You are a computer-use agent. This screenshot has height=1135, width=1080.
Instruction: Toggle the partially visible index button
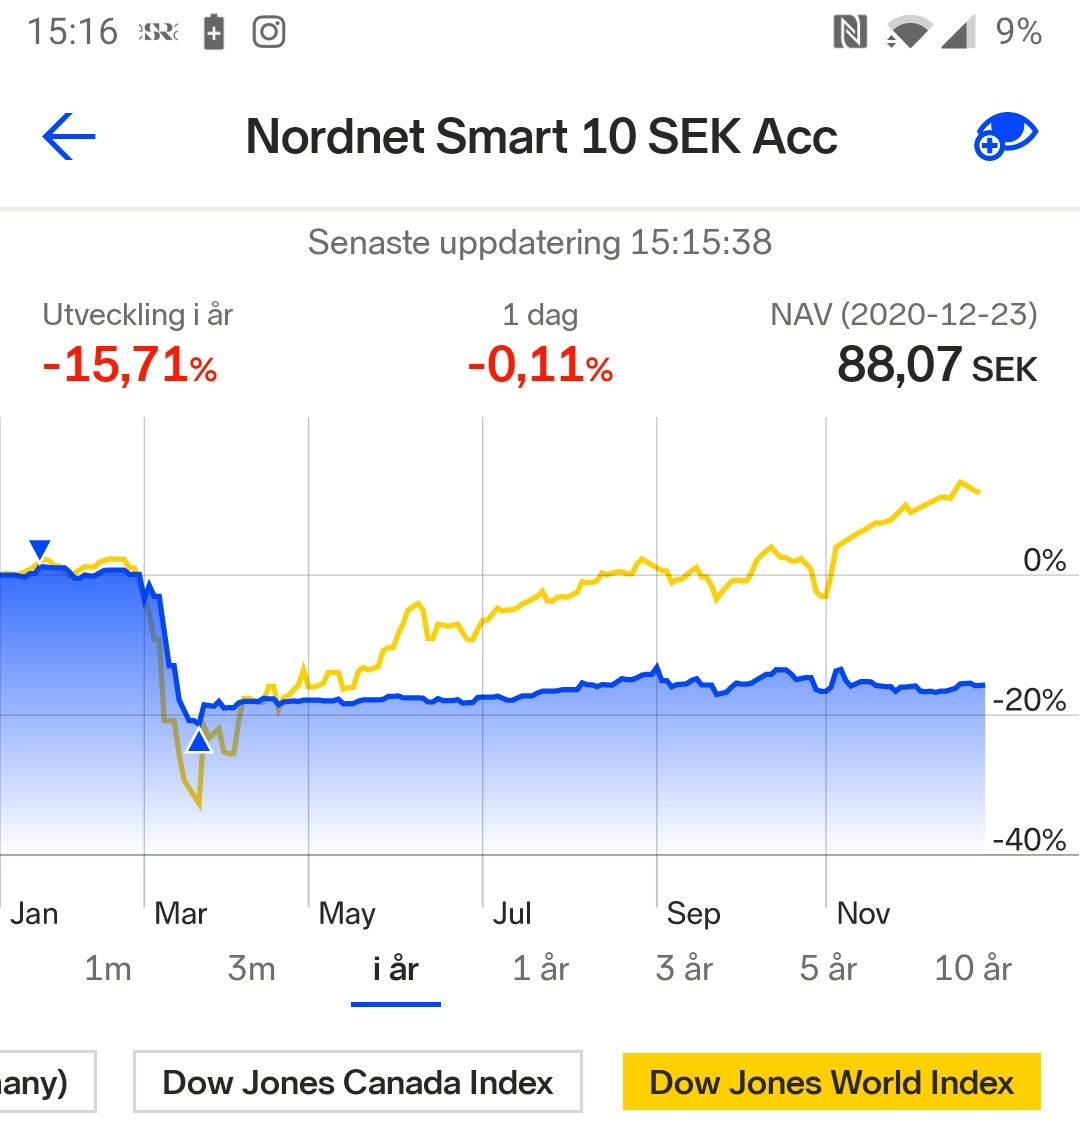(x=45, y=1082)
